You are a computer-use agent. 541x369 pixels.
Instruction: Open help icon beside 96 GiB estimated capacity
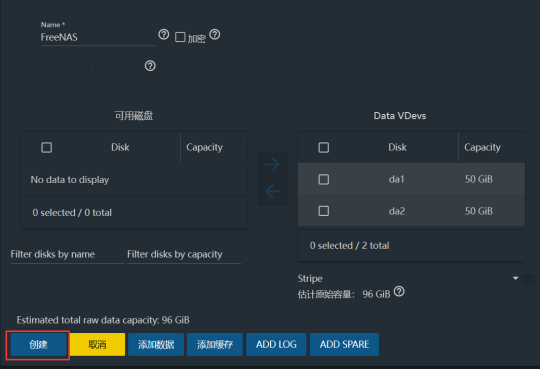(399, 292)
